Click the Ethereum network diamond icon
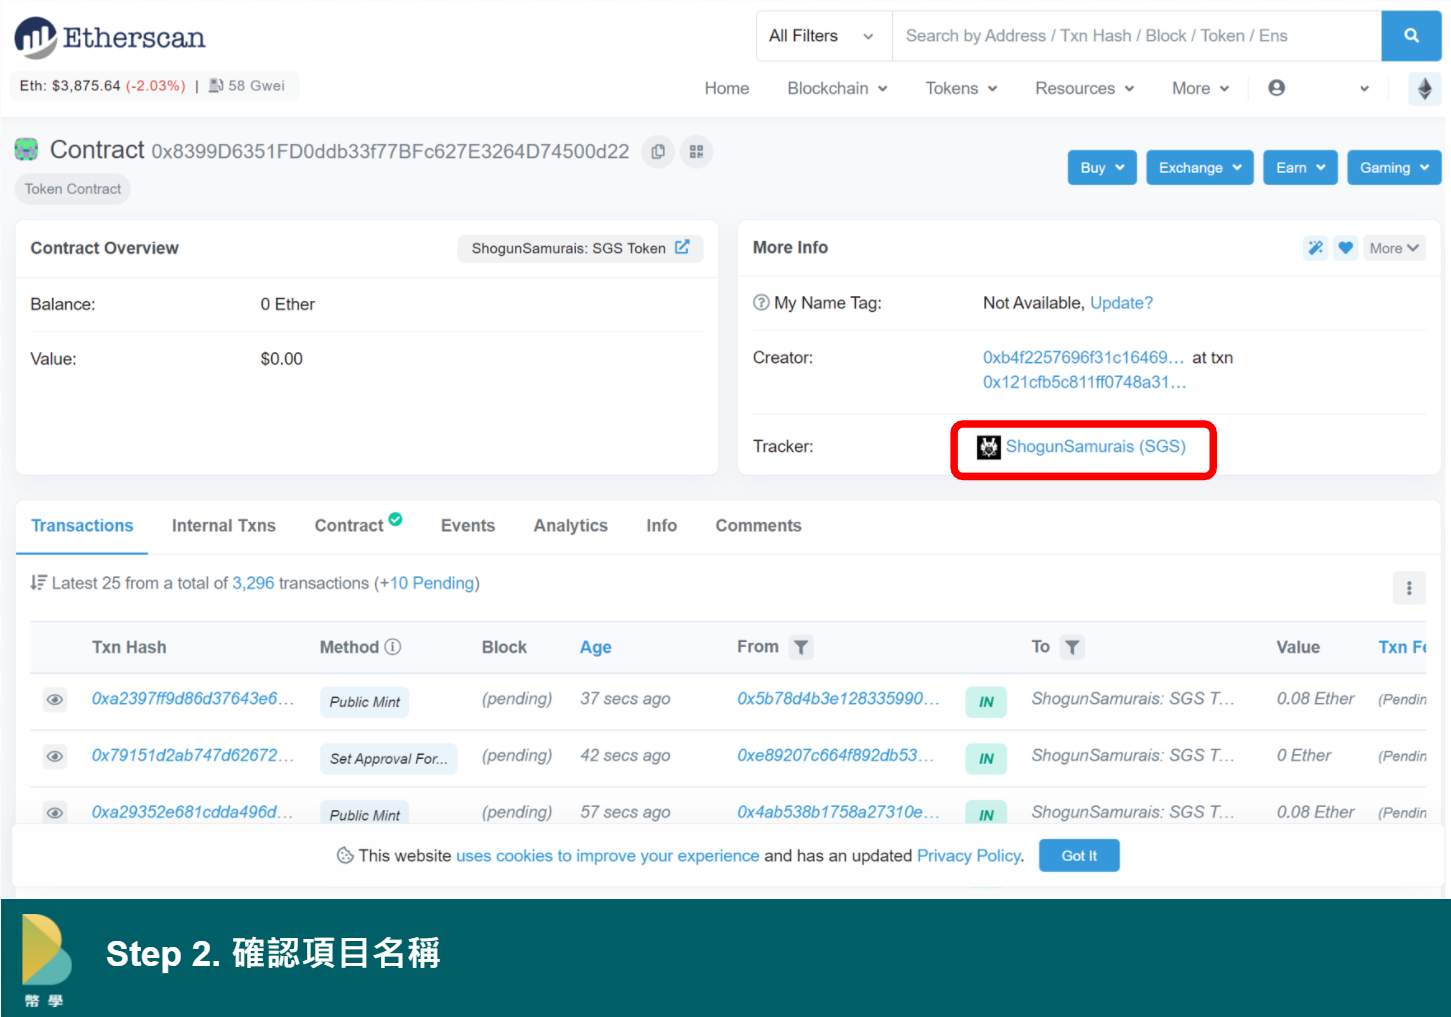This screenshot has width=1451, height=1017. pyautogui.click(x=1425, y=88)
